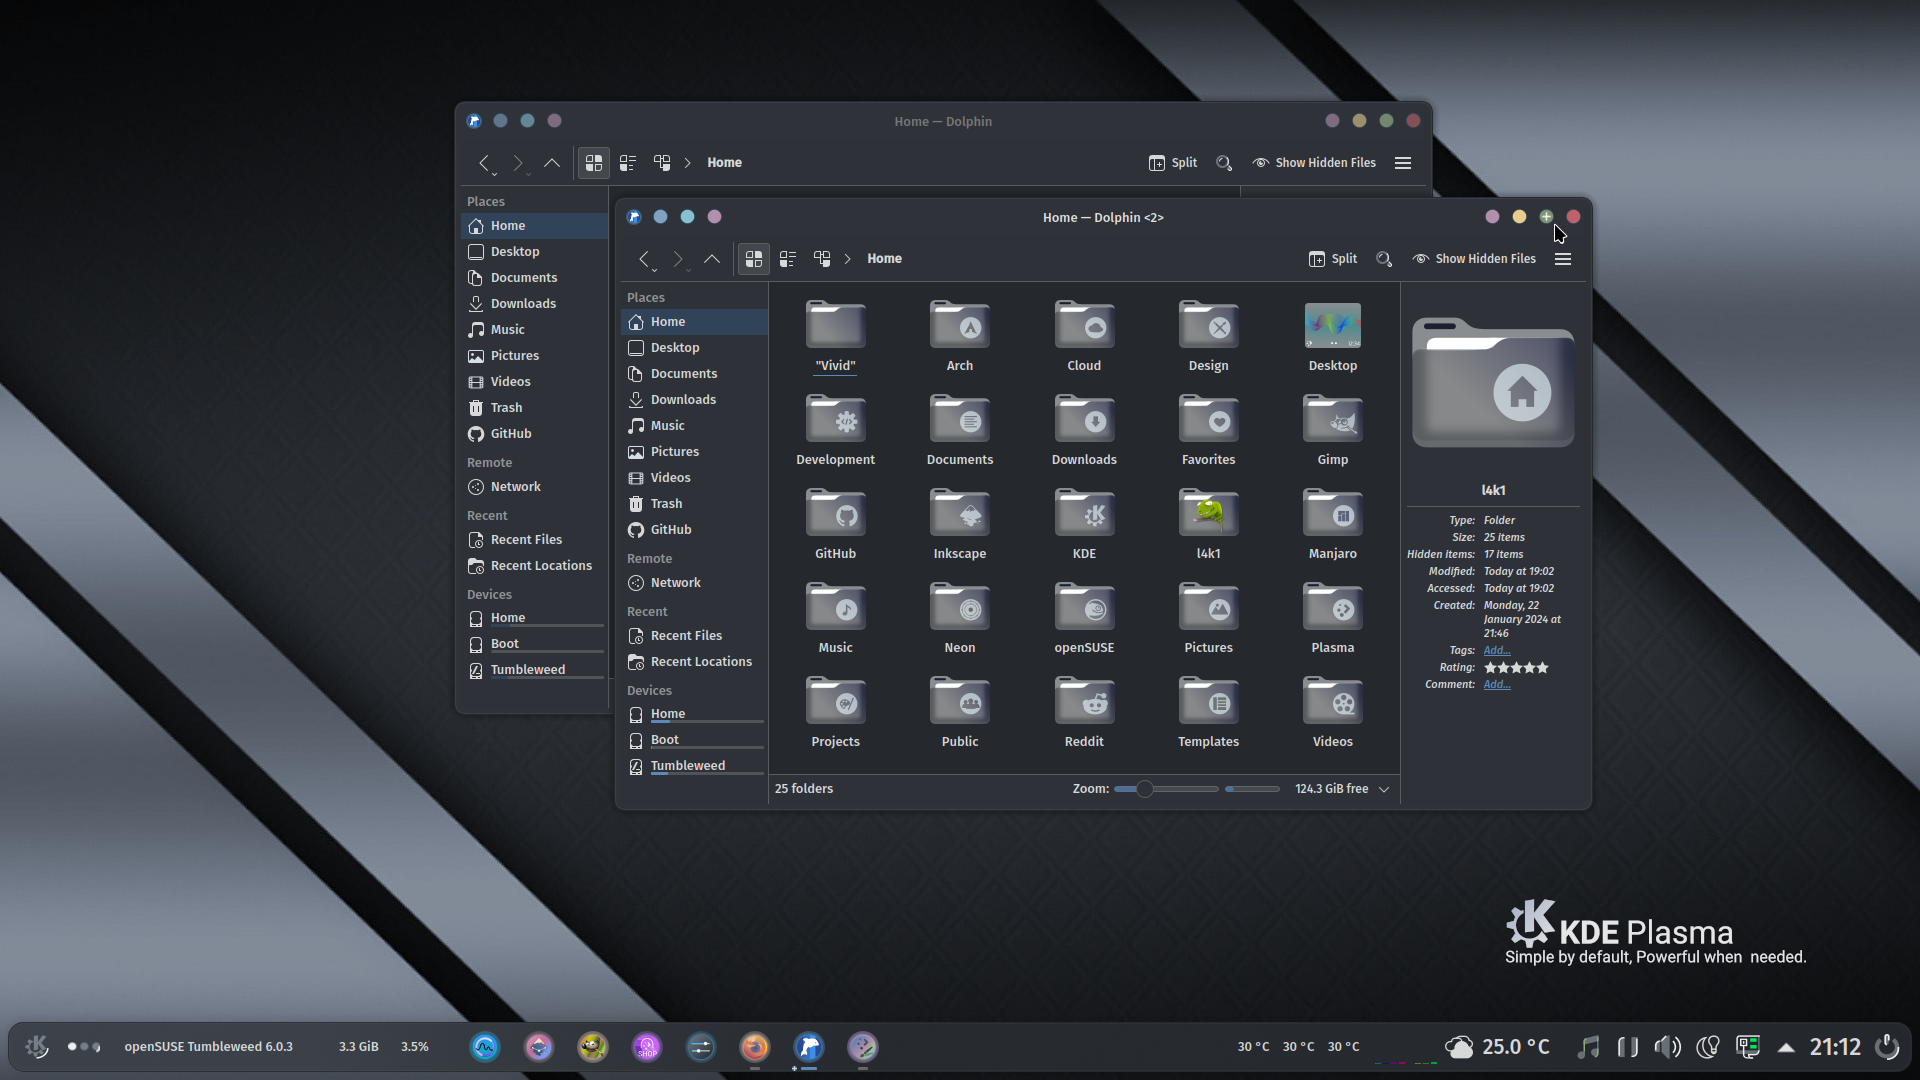The height and width of the screenshot is (1080, 1920).
Task: Click the home folder preview thumbnail
Action: pyautogui.click(x=1493, y=383)
